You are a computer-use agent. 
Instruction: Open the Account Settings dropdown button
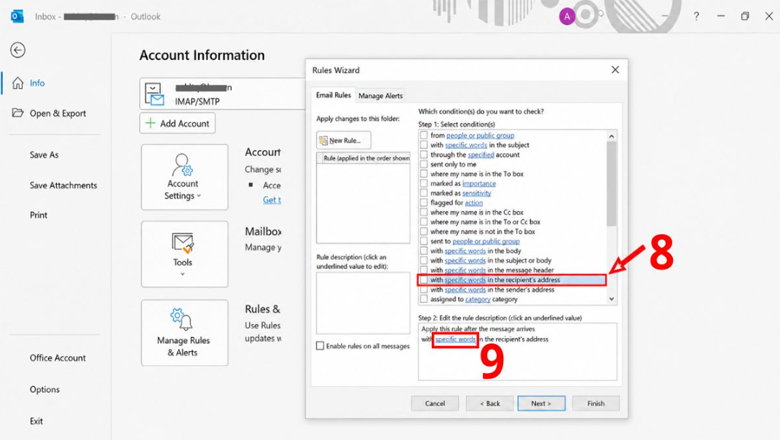[185, 176]
